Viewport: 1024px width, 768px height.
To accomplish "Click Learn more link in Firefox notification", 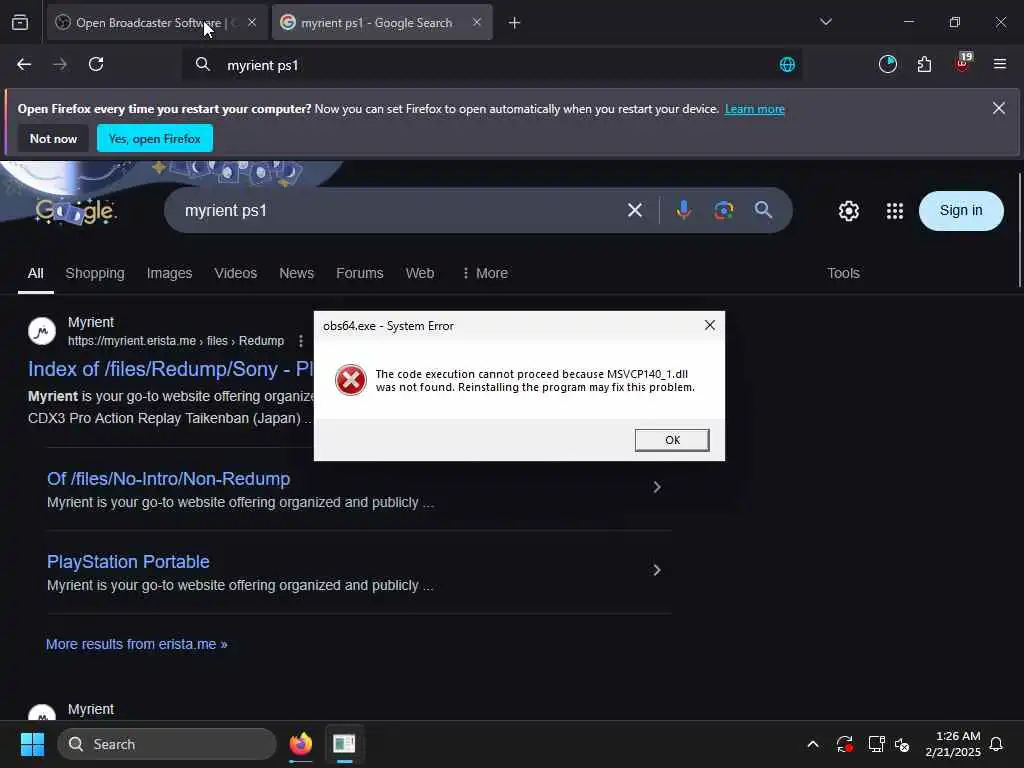I will pos(754,109).
